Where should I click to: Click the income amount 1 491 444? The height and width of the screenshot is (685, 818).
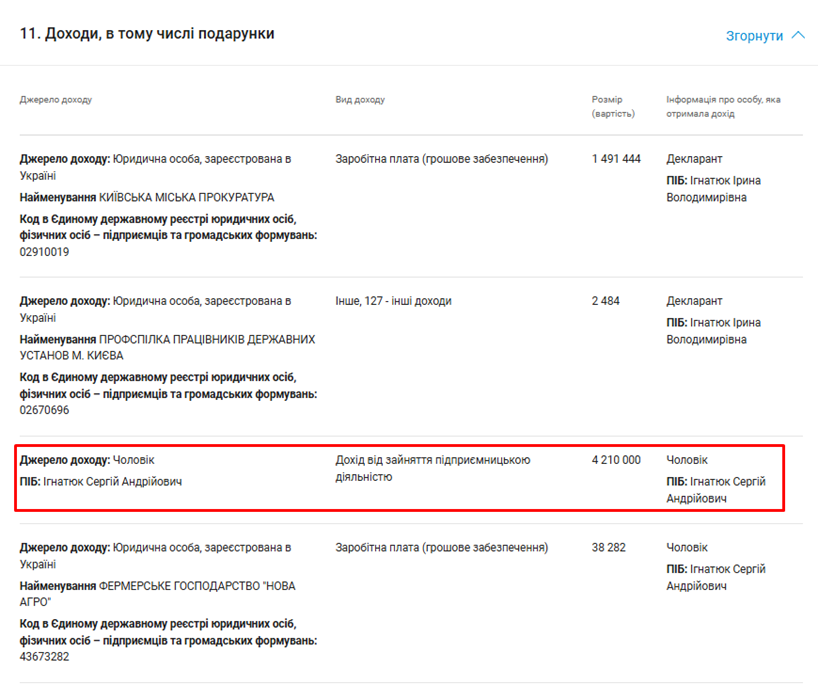[616, 159]
